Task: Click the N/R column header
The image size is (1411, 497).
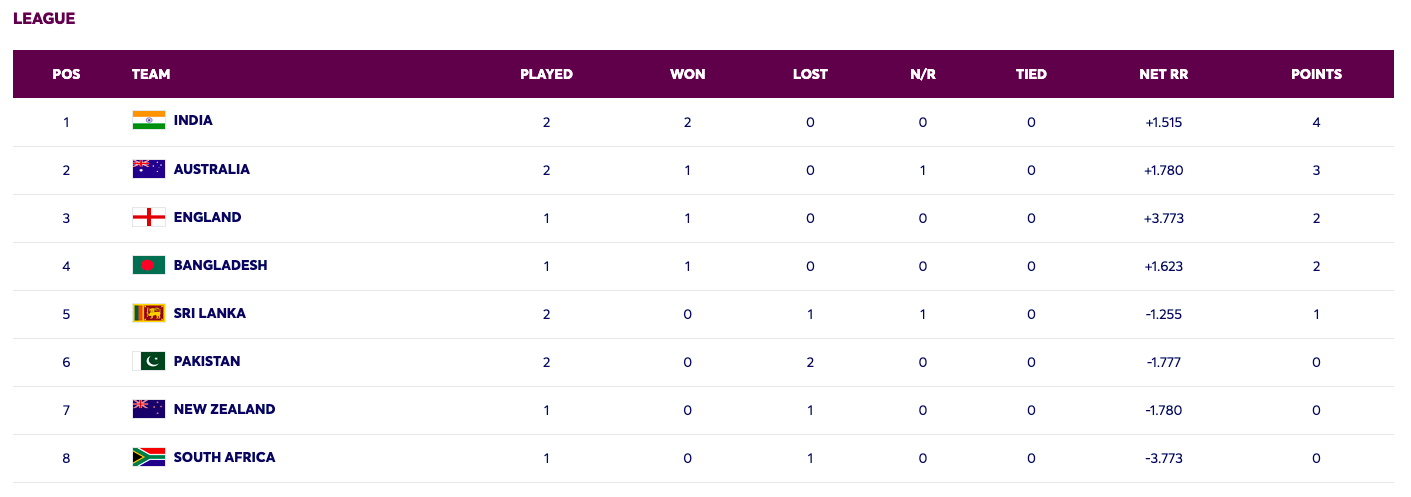Action: (922, 74)
